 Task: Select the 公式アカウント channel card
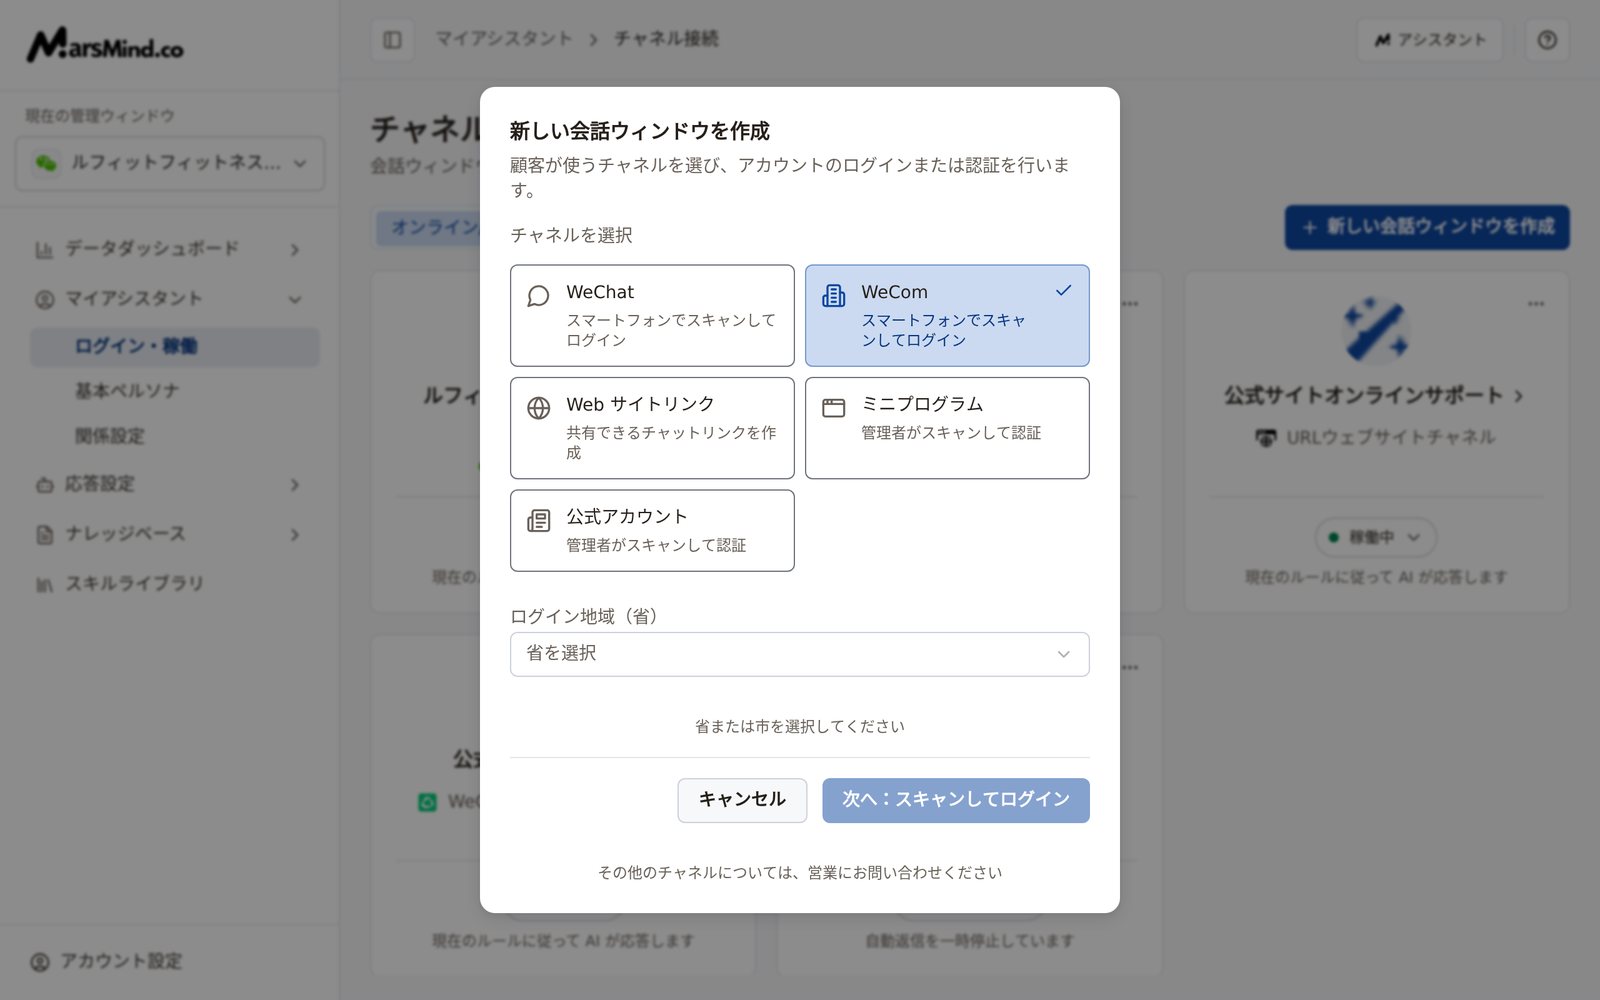652,530
